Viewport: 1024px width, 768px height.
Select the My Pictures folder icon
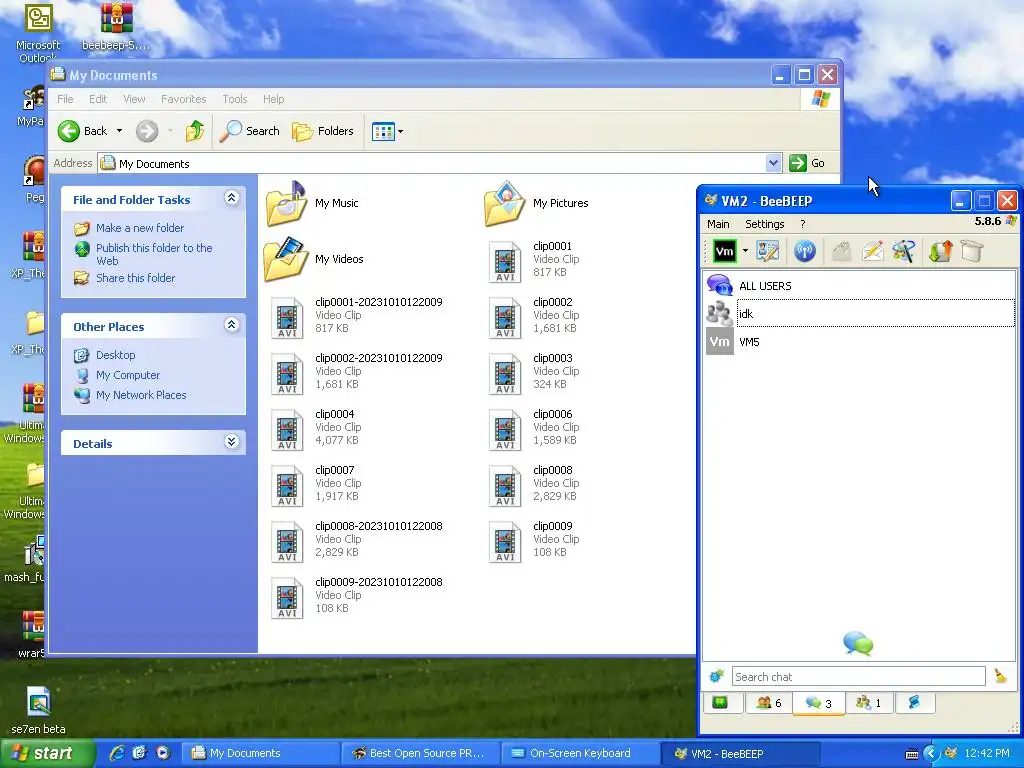(x=504, y=203)
